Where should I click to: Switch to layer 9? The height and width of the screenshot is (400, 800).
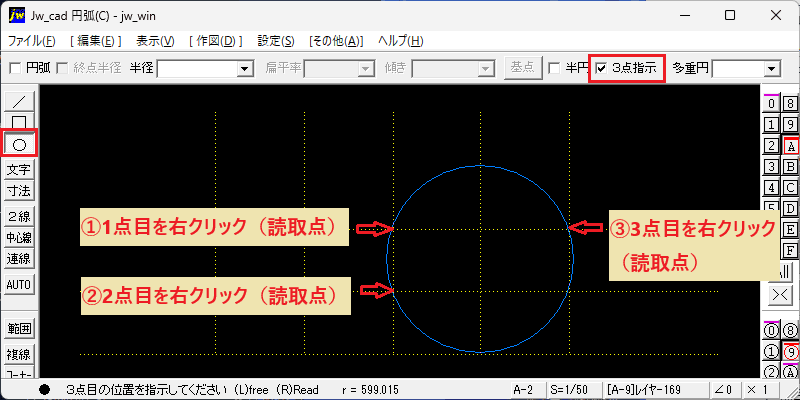click(790, 124)
